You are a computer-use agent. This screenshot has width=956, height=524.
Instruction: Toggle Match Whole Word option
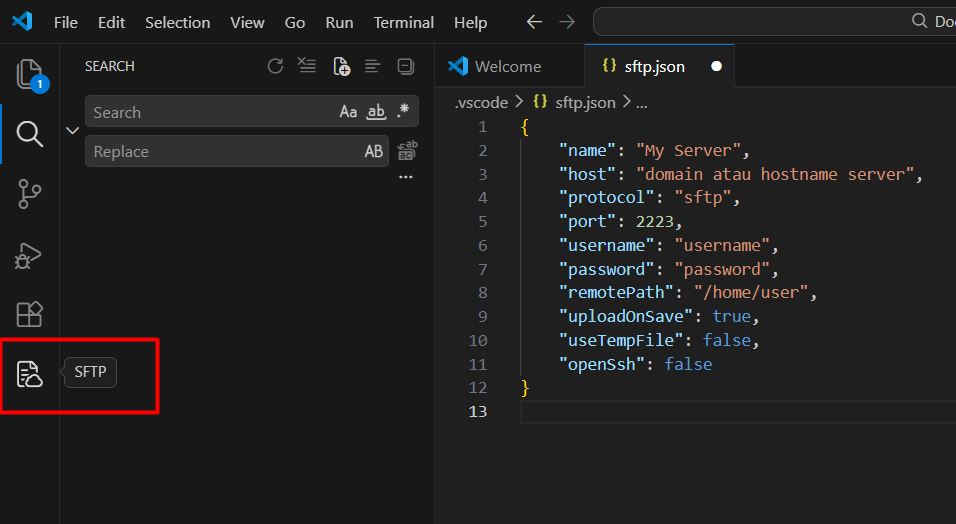(x=376, y=112)
